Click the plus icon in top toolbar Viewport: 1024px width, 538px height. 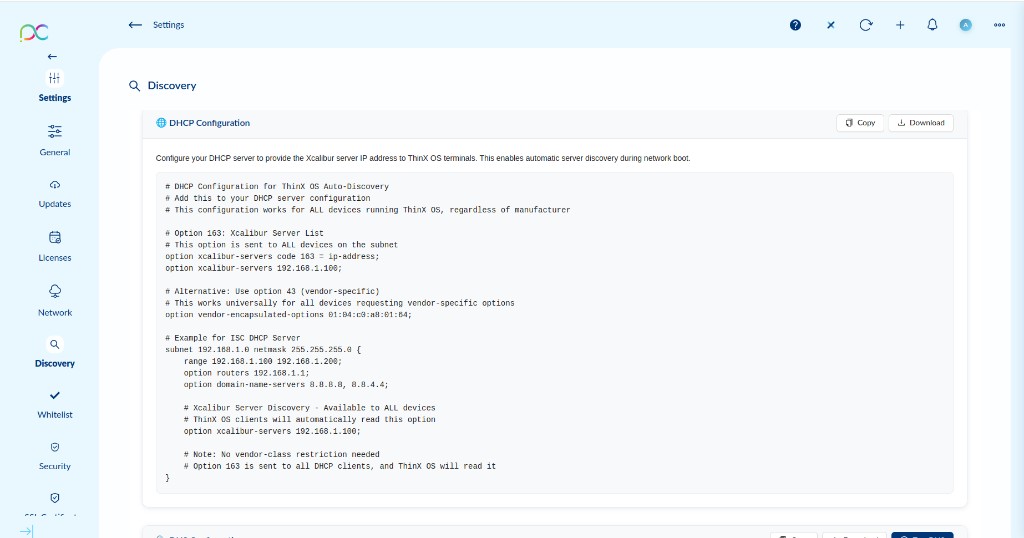coord(900,25)
